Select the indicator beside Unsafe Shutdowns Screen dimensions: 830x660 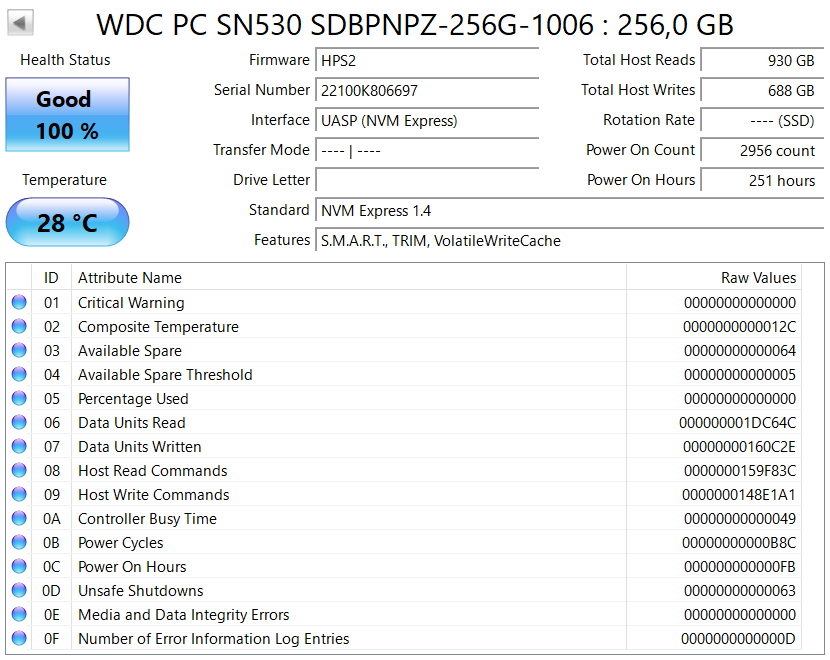click(x=19, y=590)
